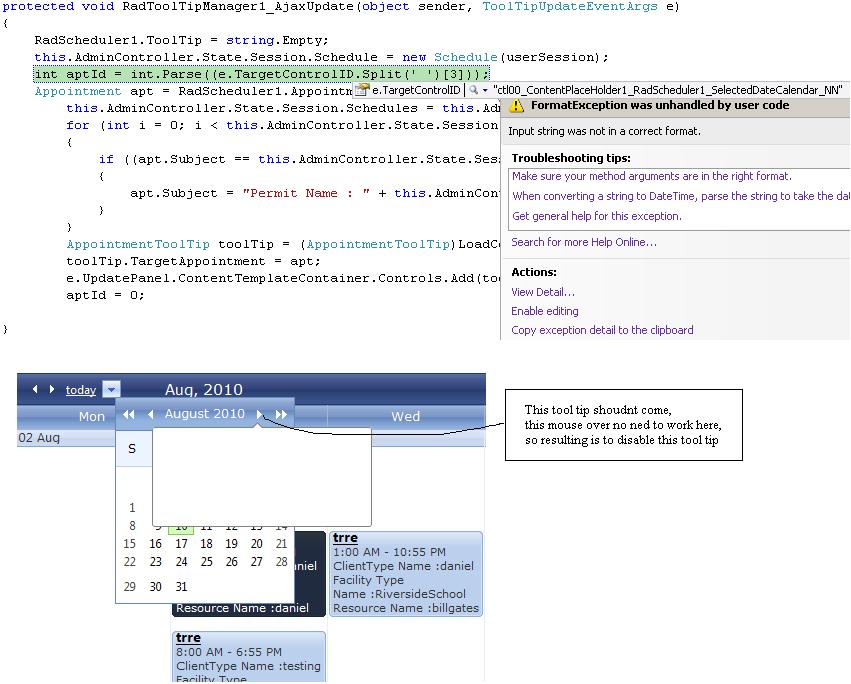Select day 23 in the calendar
This screenshot has width=851, height=684.
point(156,561)
